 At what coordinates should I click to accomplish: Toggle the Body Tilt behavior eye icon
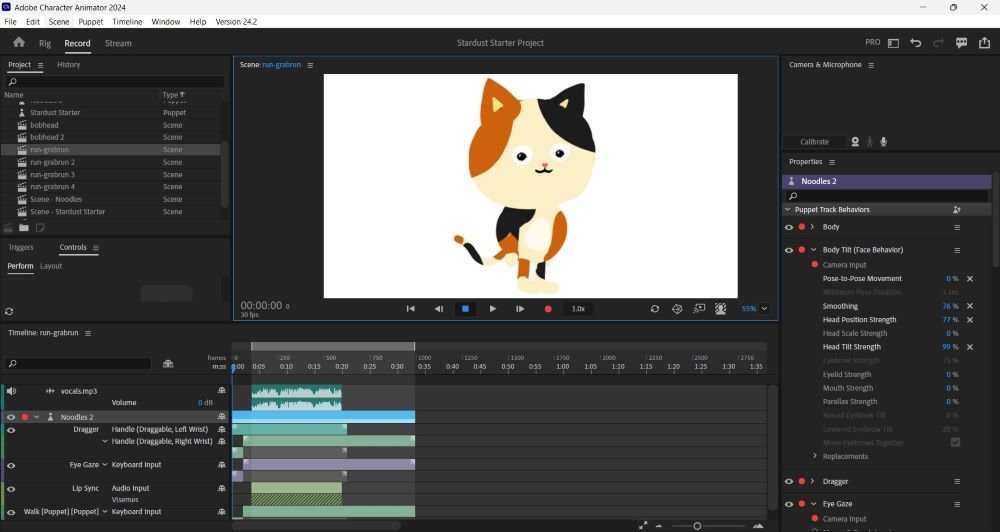788,250
